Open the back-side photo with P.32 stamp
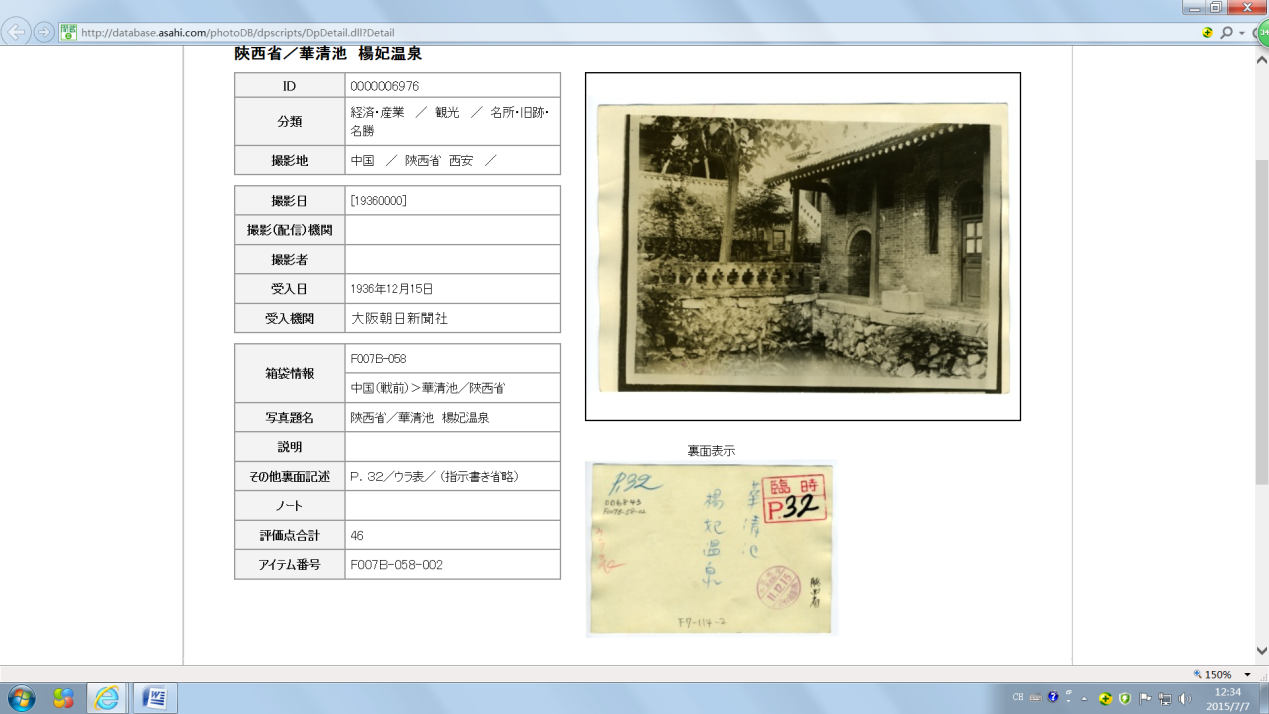 click(x=710, y=548)
